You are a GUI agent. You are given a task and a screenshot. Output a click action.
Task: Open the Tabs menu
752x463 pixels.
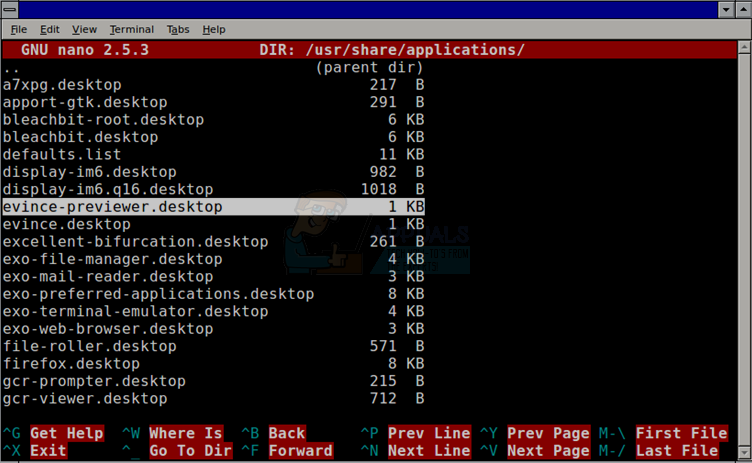pyautogui.click(x=178, y=30)
